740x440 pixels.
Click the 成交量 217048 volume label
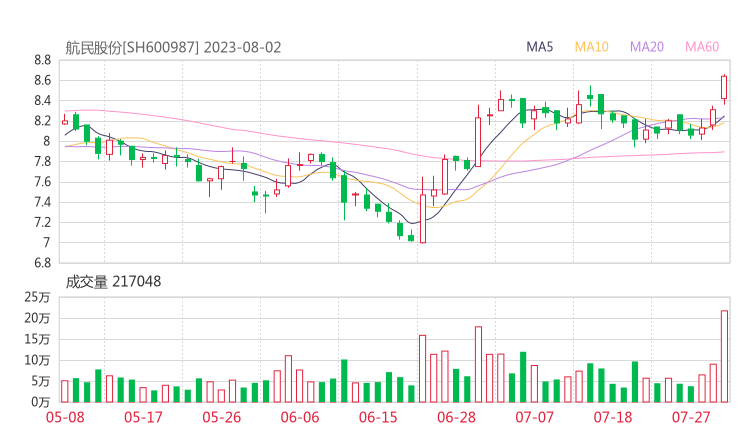click(113, 282)
